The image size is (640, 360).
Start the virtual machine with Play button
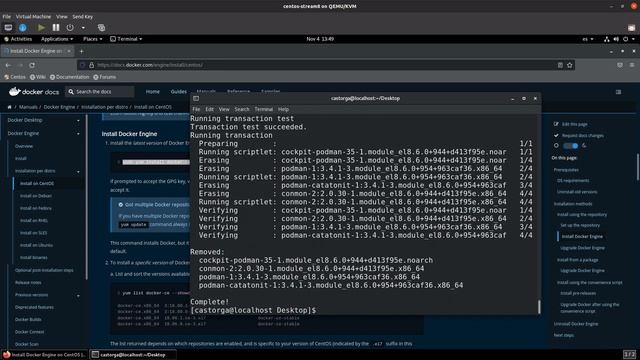(41, 27)
